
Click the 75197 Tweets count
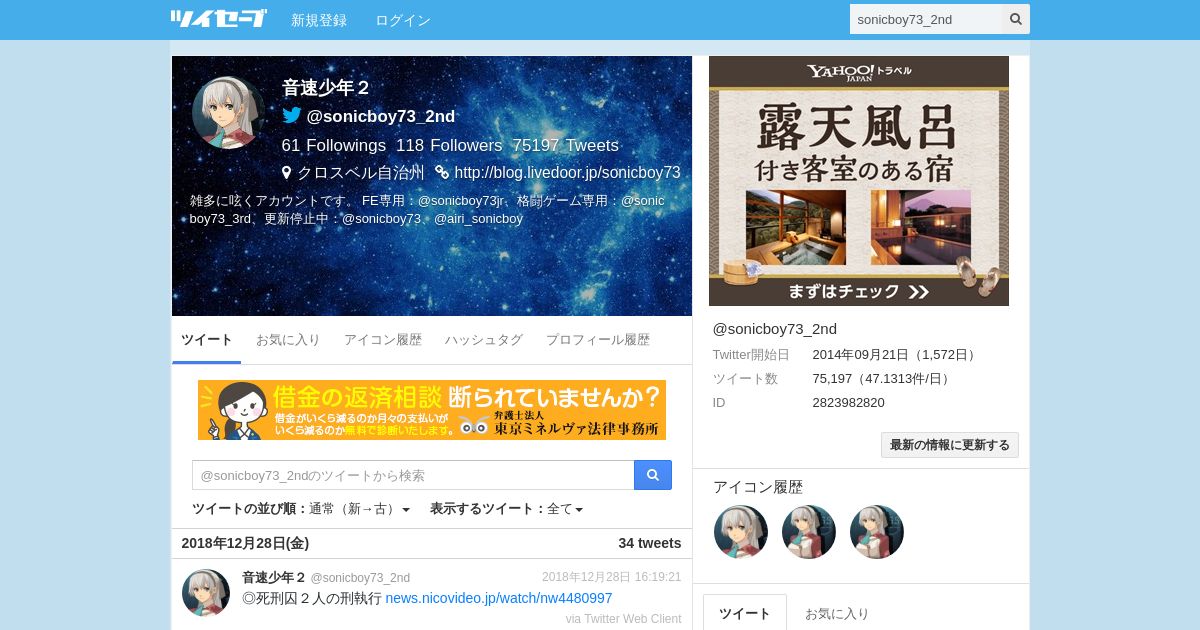[565, 145]
